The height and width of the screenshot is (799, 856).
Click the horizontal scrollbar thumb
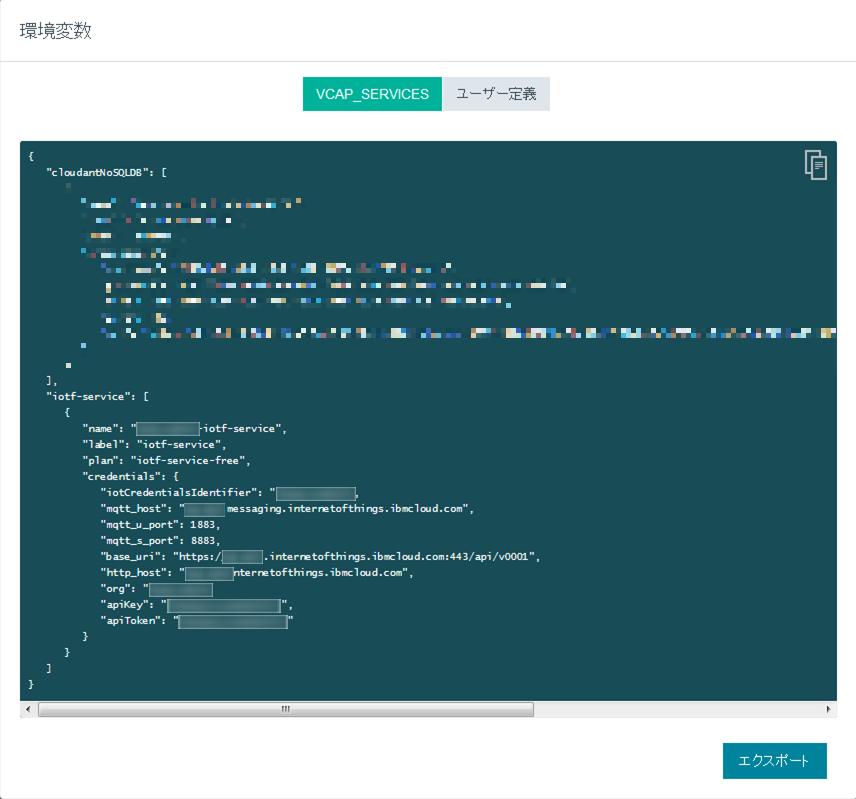285,709
